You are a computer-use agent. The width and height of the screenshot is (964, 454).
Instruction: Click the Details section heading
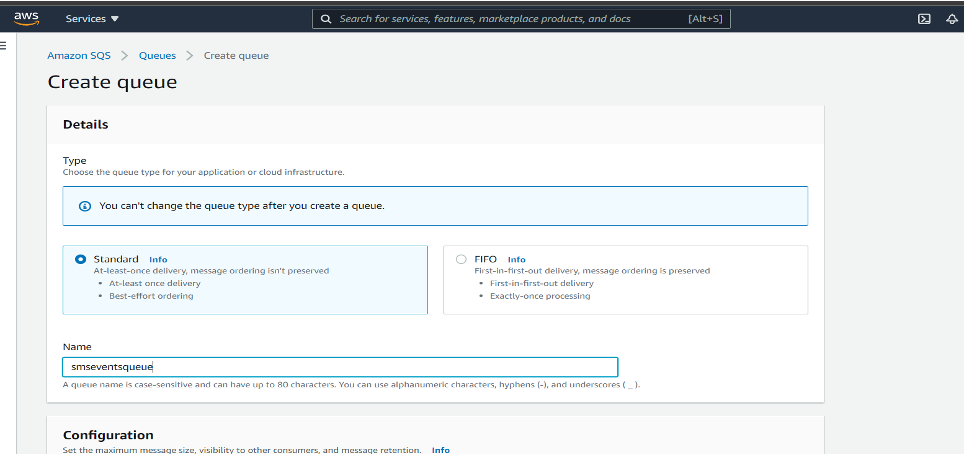[x=85, y=124]
